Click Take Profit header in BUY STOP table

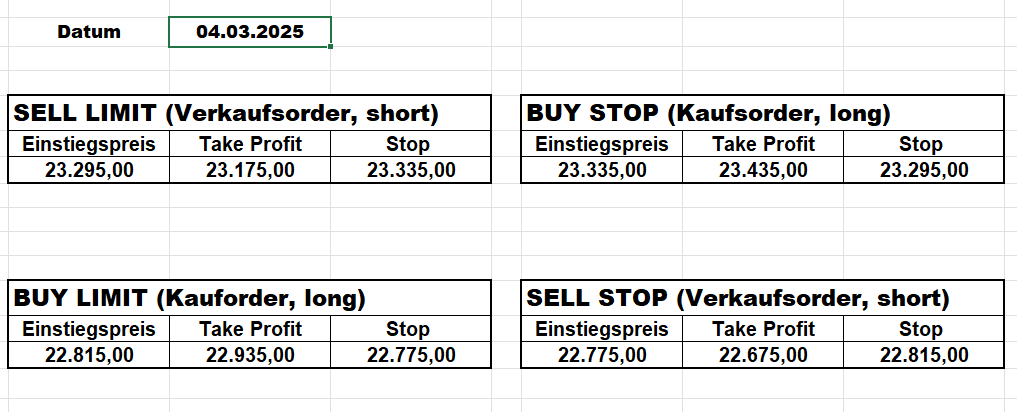[763, 144]
